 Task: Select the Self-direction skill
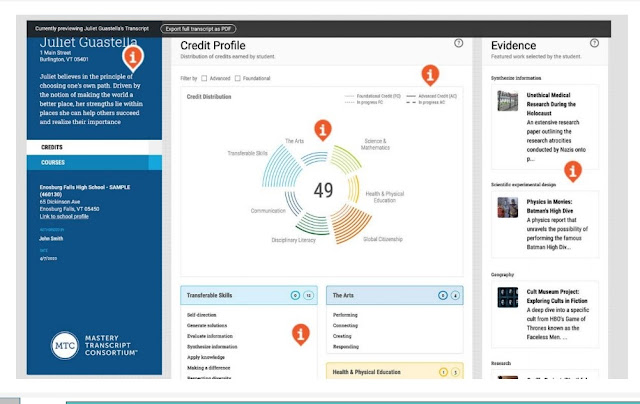click(x=202, y=315)
